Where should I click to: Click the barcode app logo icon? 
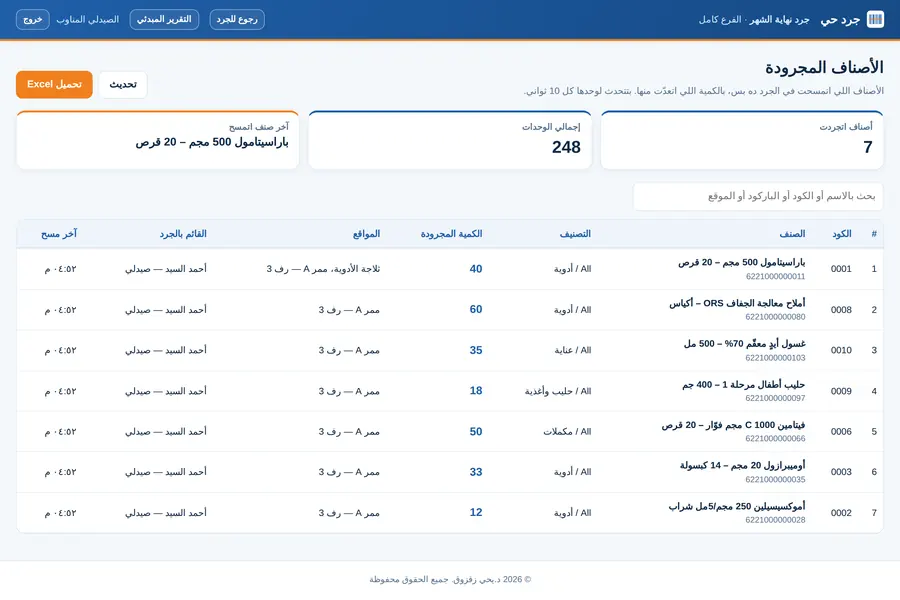(x=875, y=20)
